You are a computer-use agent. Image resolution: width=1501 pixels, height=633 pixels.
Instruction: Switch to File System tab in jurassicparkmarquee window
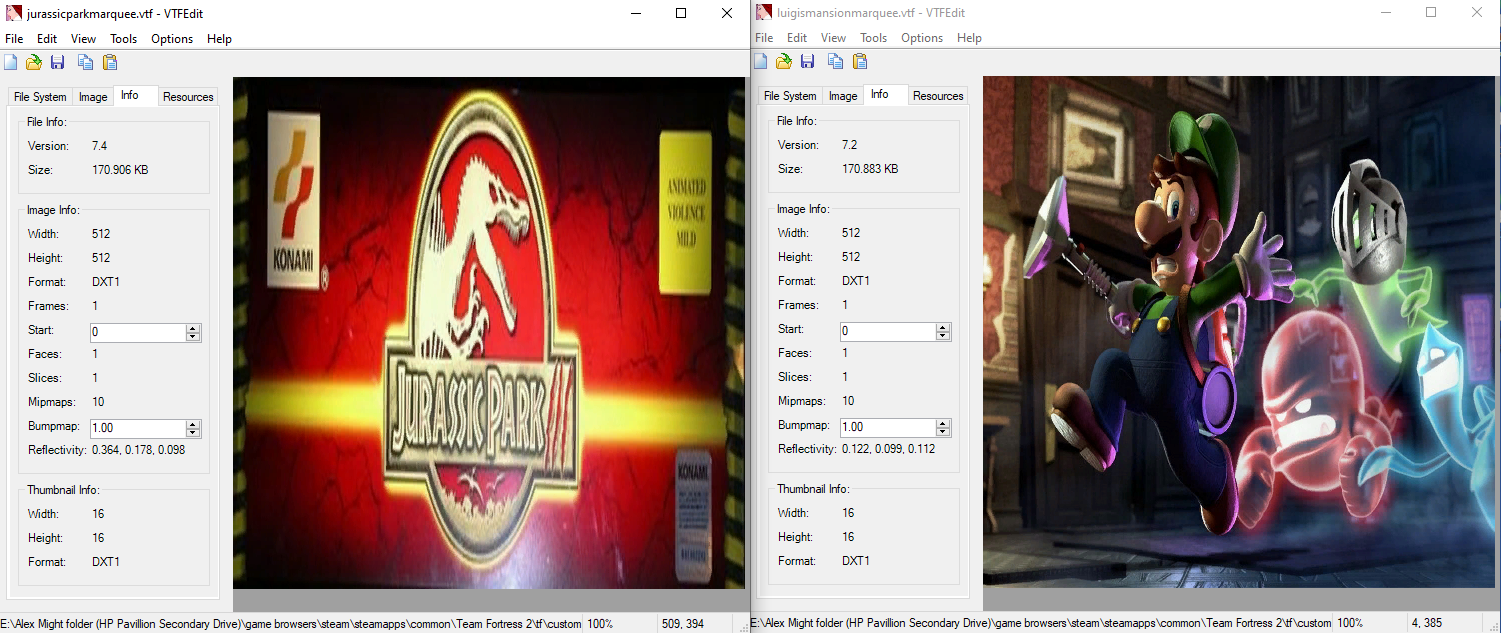pos(40,97)
